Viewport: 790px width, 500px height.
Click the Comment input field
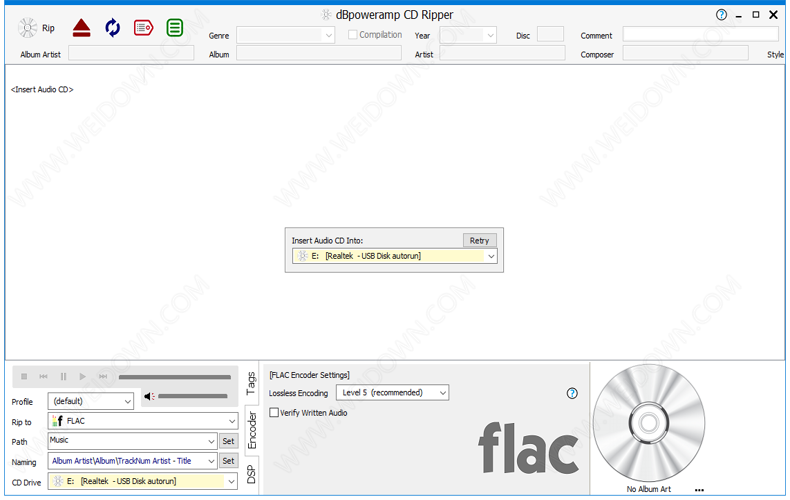coord(700,34)
